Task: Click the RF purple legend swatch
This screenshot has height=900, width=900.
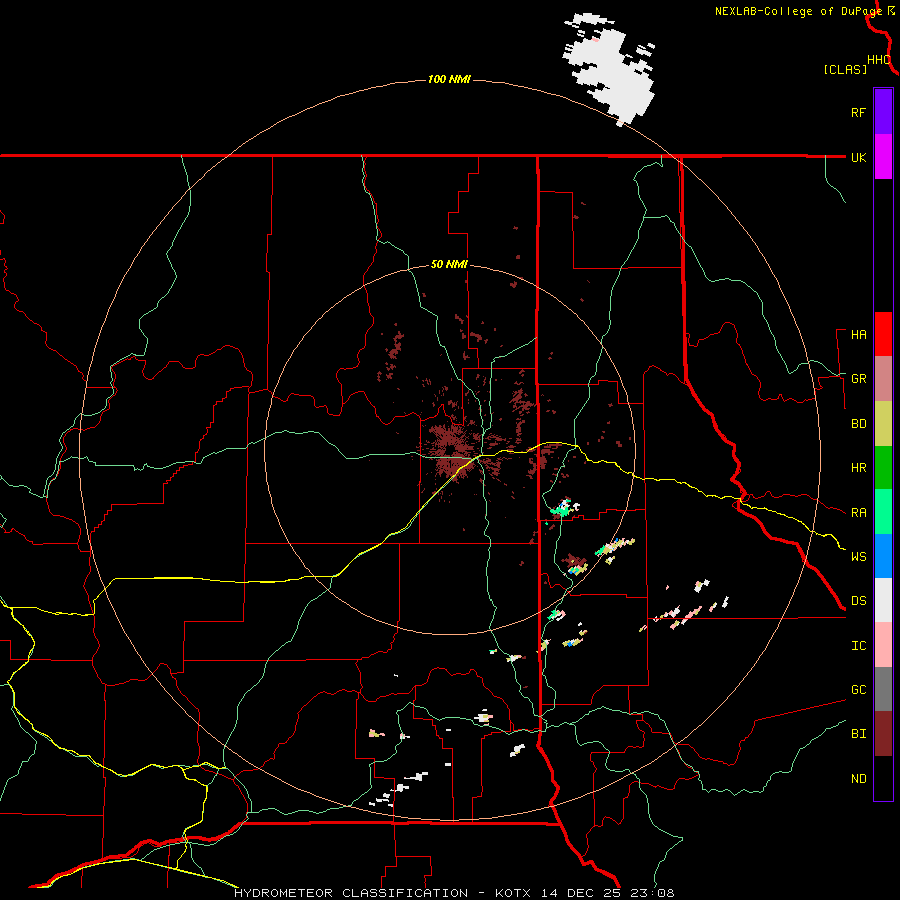Action: [x=883, y=111]
